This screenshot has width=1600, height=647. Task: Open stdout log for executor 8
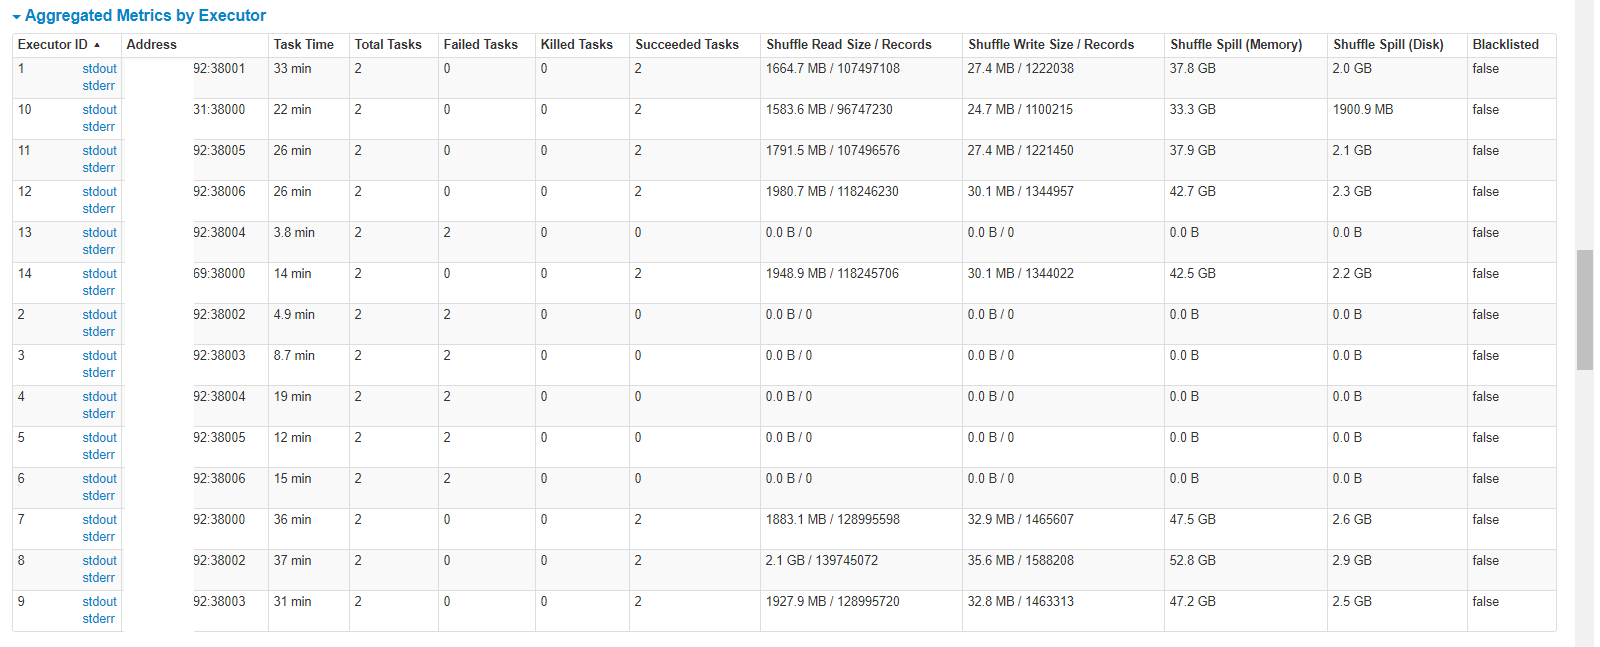(x=99, y=561)
